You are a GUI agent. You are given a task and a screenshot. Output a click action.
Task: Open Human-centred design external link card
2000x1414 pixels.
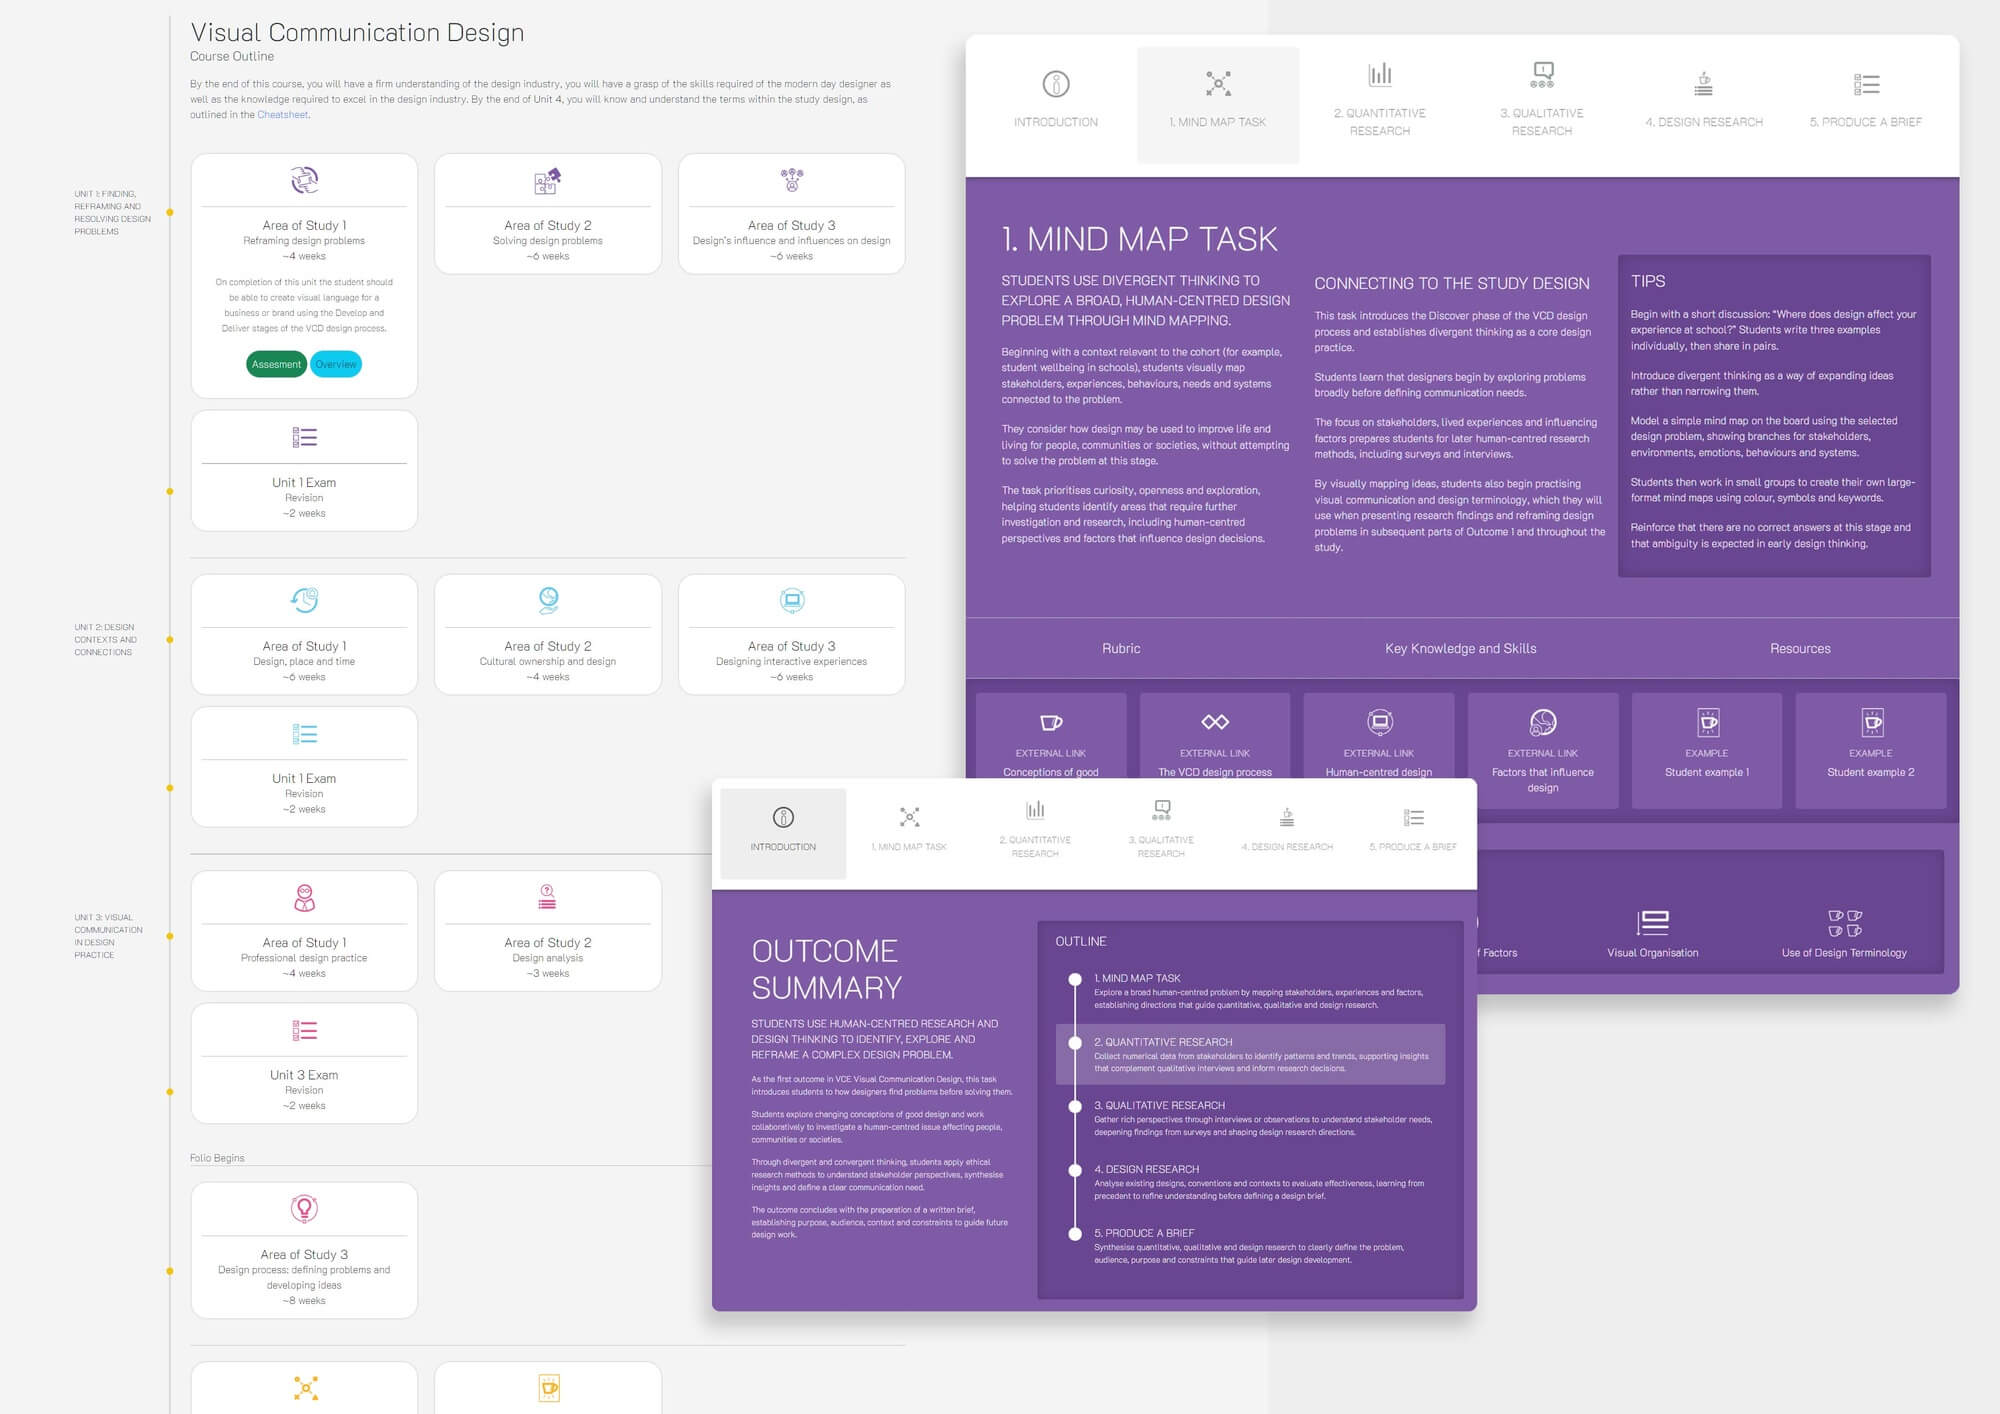click(1379, 736)
